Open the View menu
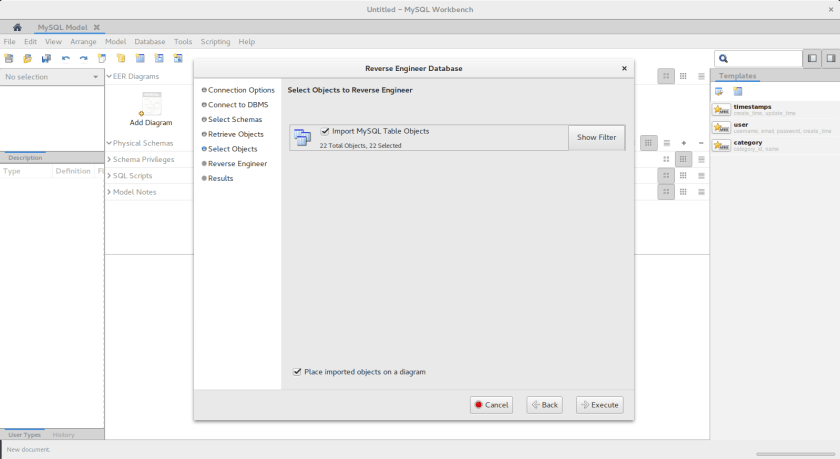The height and width of the screenshot is (459, 840). (x=53, y=41)
